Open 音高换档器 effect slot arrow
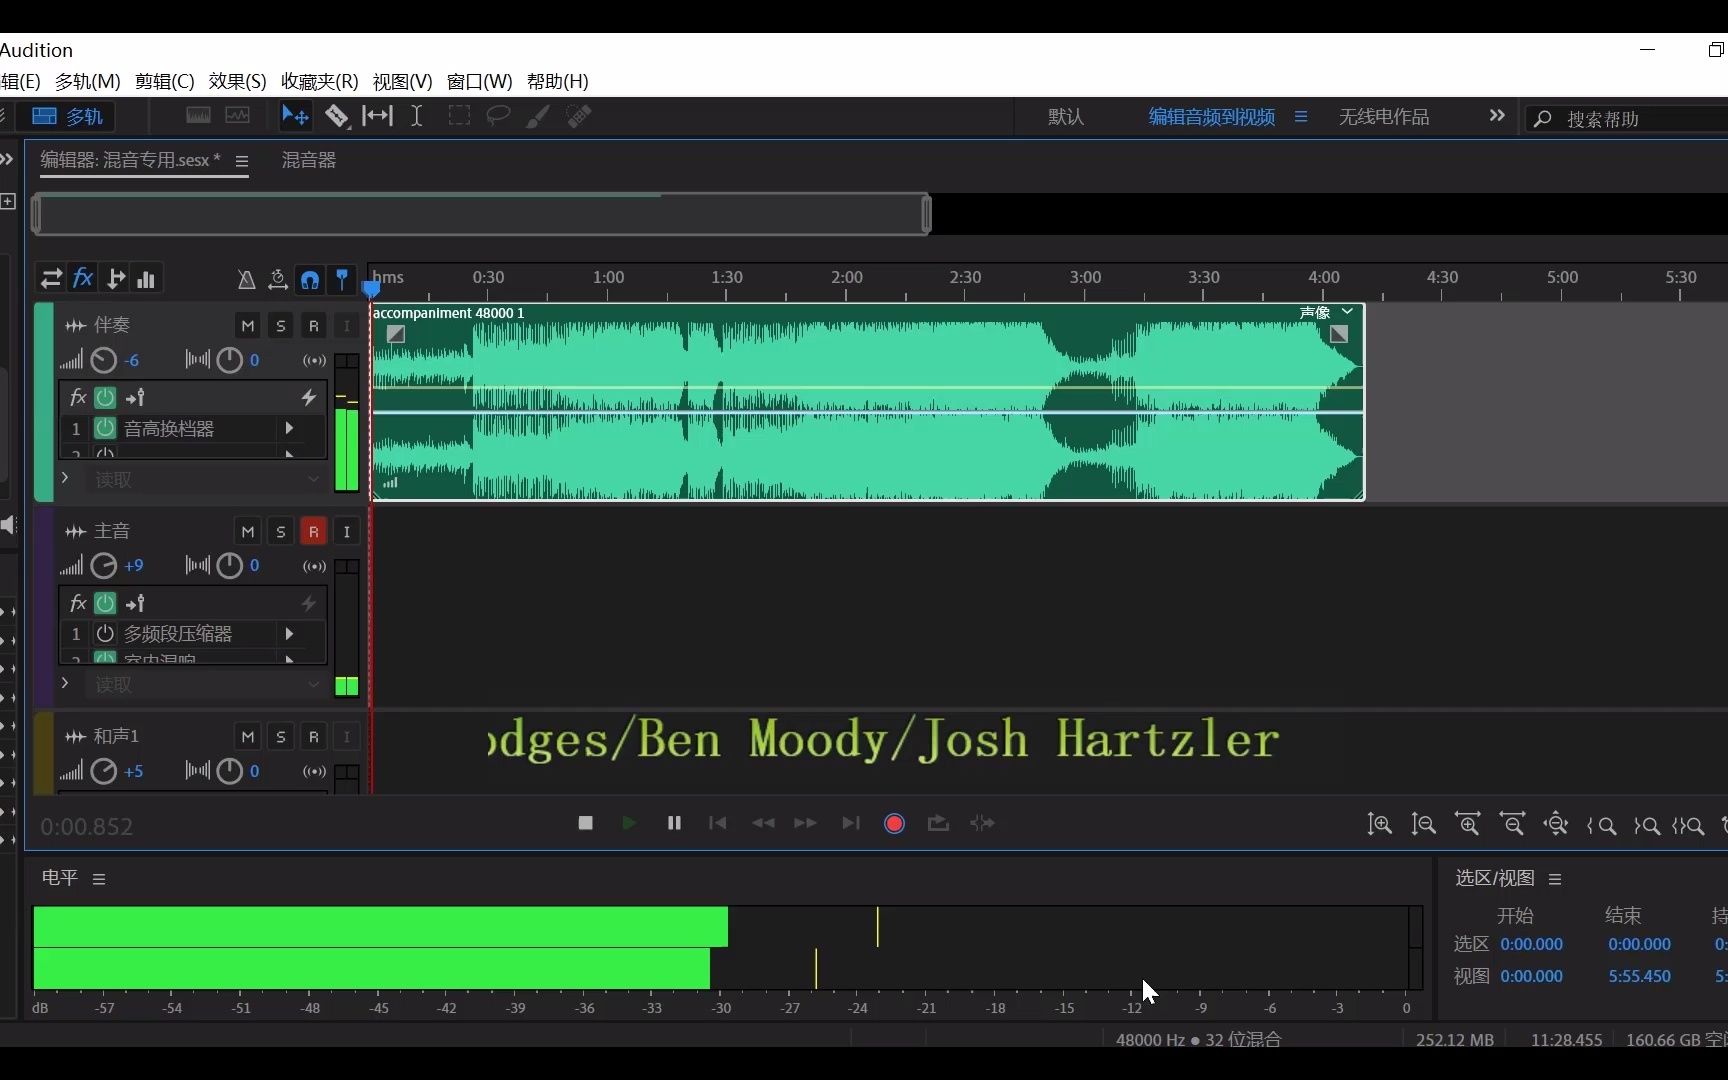The image size is (1728, 1080). (x=289, y=428)
